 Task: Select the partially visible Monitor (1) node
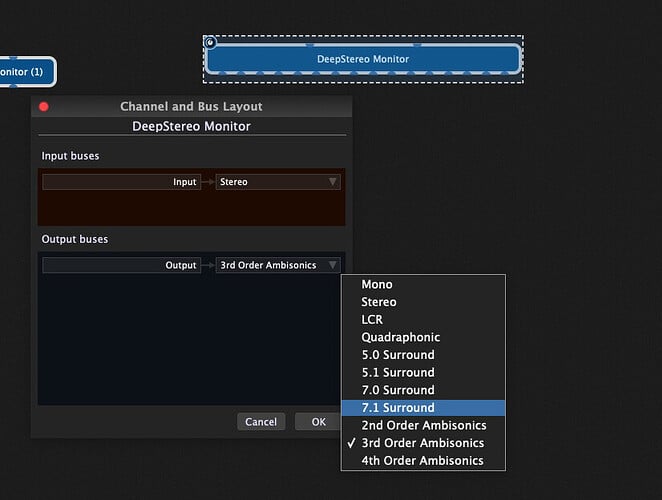point(27,72)
